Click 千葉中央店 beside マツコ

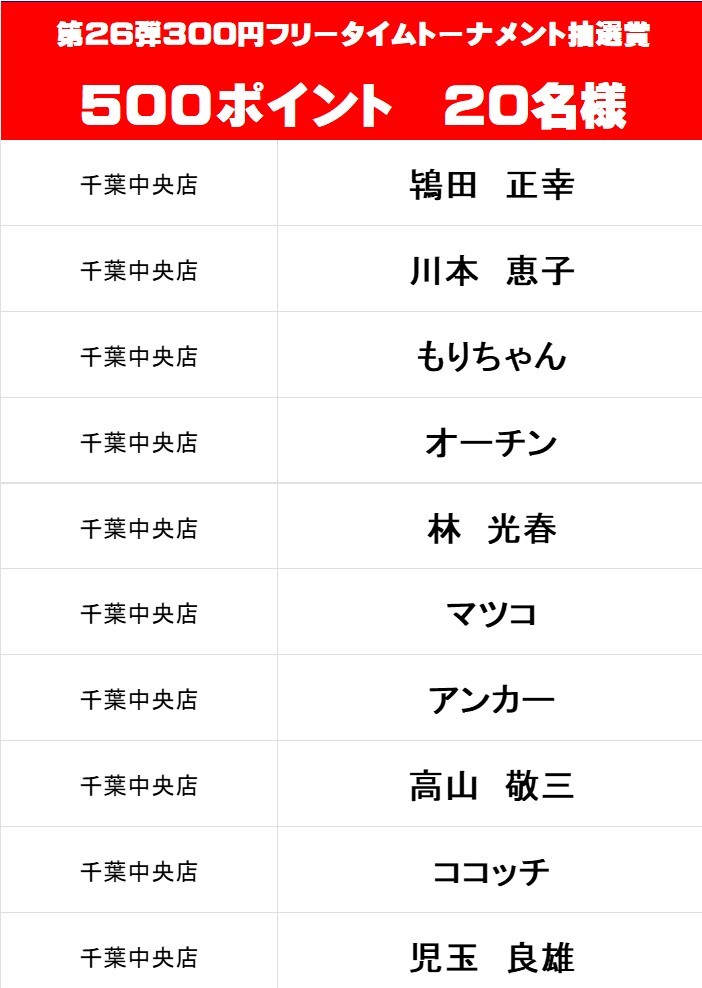(139, 614)
